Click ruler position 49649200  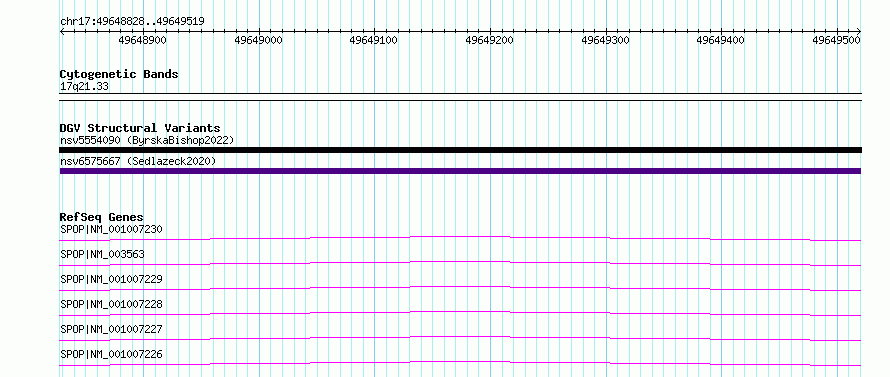click(x=489, y=40)
